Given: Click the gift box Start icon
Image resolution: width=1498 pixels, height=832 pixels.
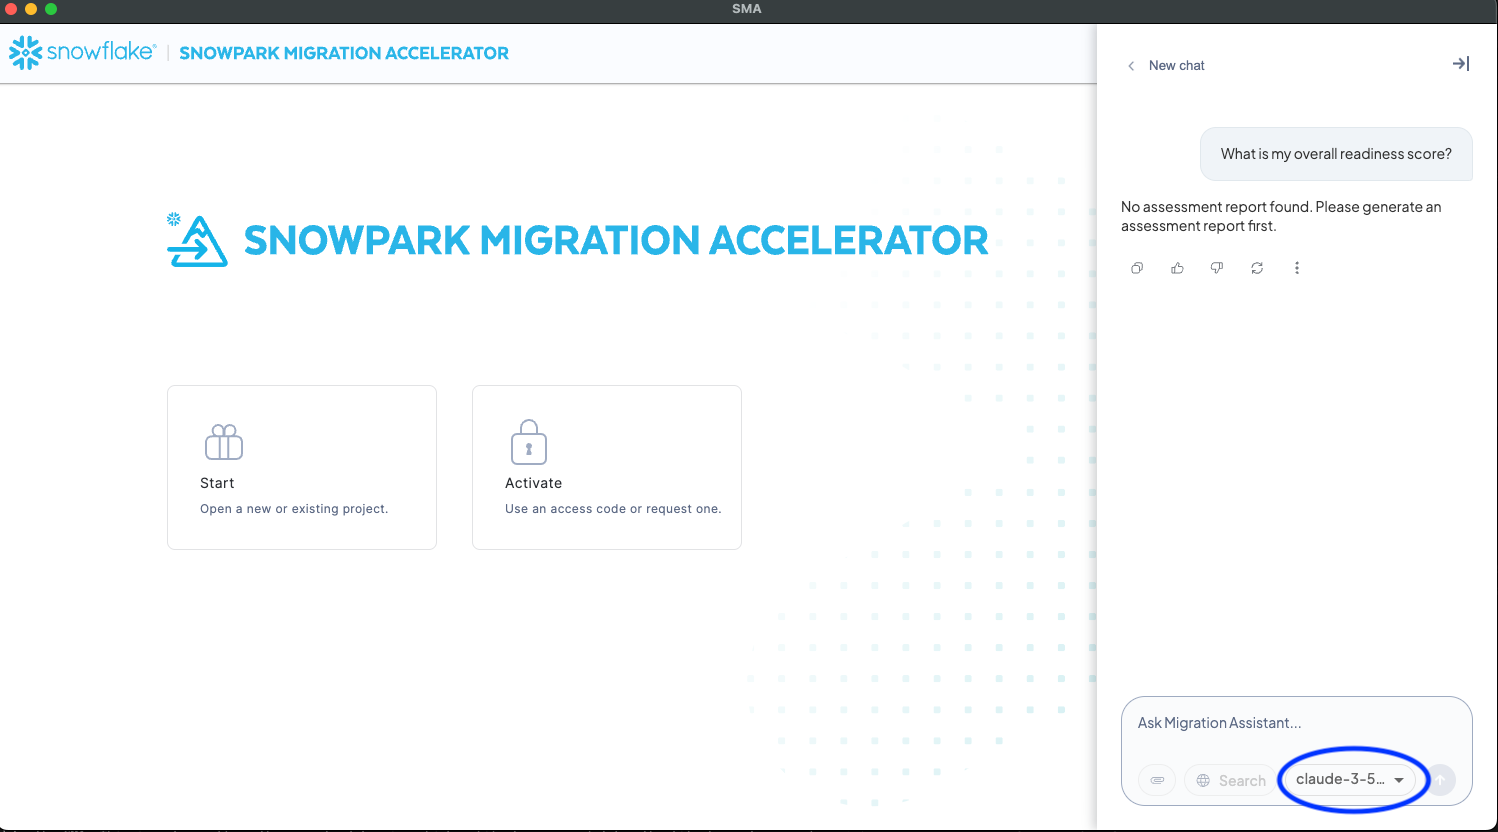Looking at the screenshot, I should tap(223, 442).
